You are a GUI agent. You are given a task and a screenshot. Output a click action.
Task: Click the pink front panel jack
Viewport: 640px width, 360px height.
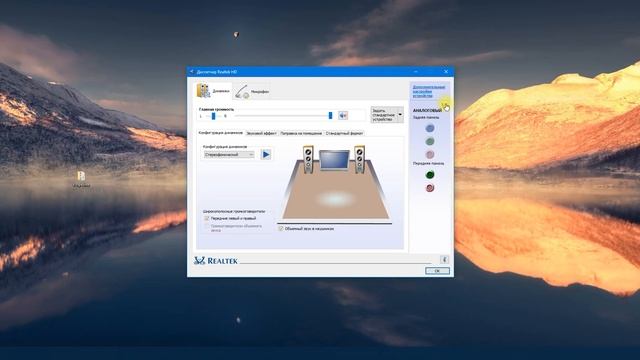tap(430, 188)
